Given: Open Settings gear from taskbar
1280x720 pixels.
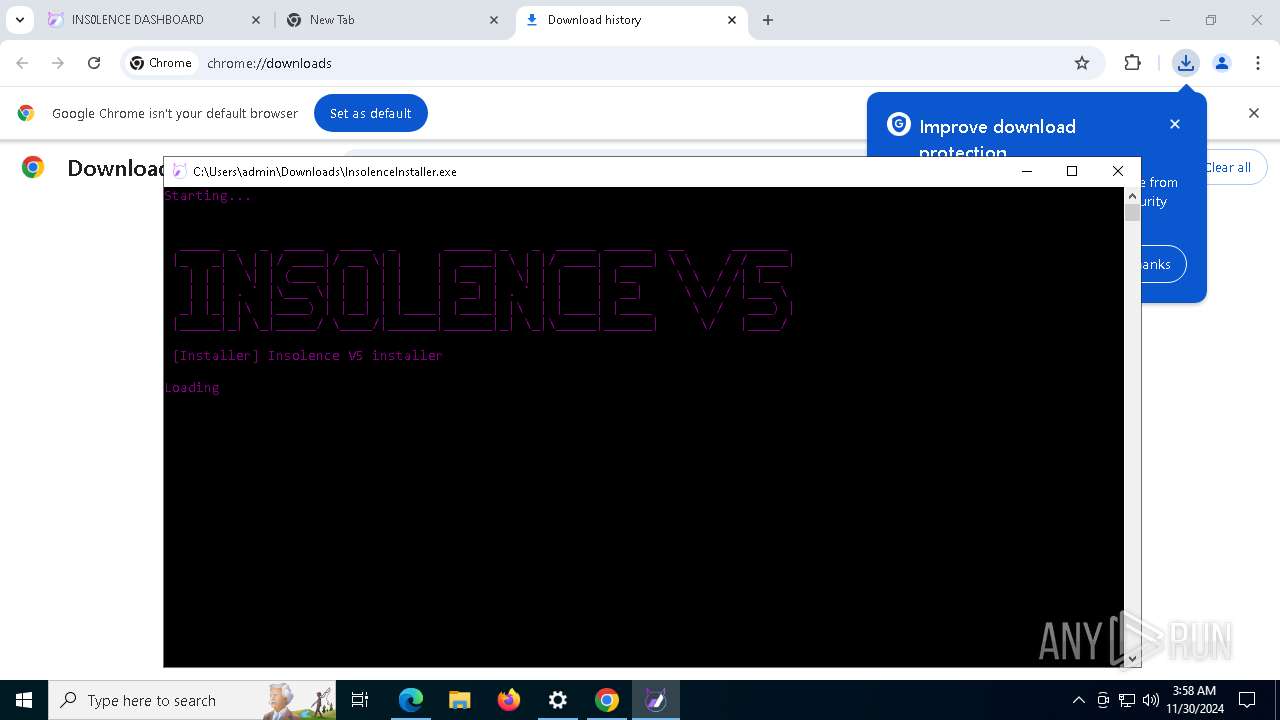Looking at the screenshot, I should pos(557,700).
